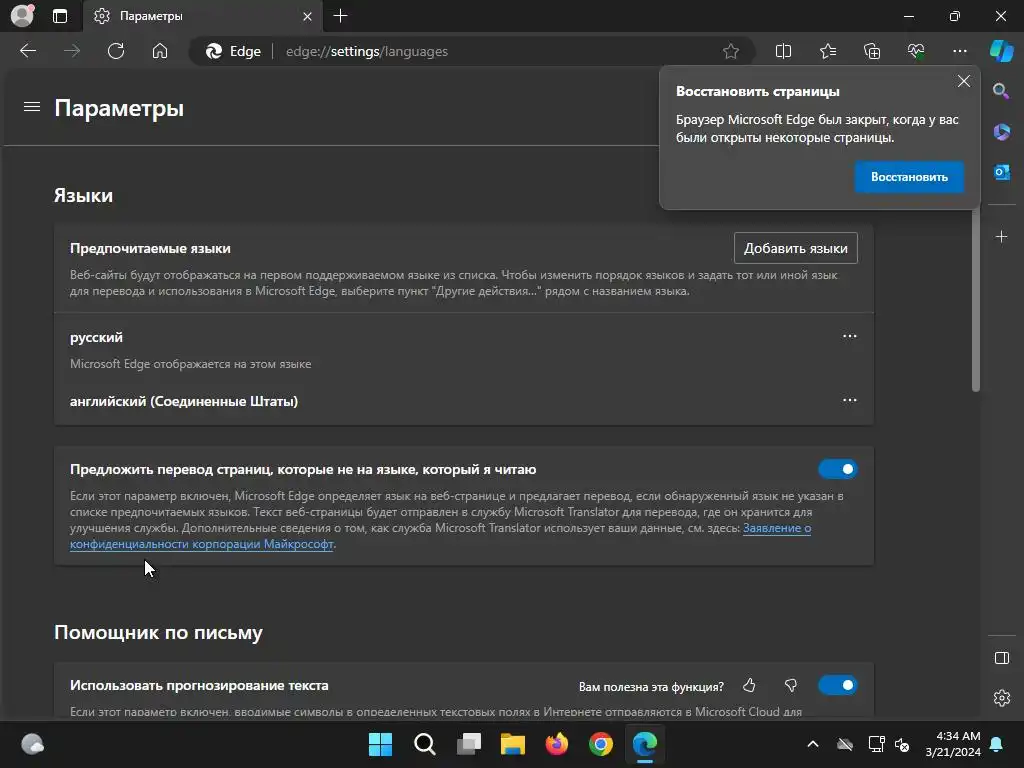Click the Восстановить button
This screenshot has width=1024, height=768.
(x=909, y=177)
